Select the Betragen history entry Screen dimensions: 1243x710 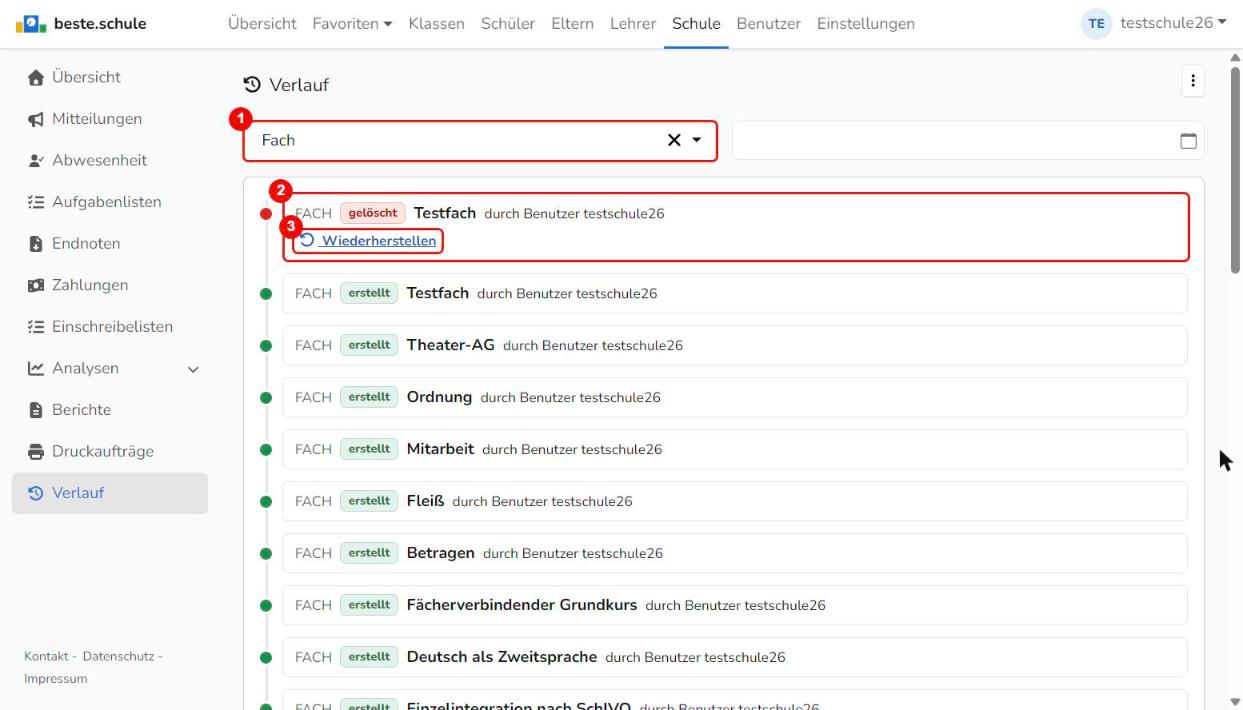click(735, 554)
